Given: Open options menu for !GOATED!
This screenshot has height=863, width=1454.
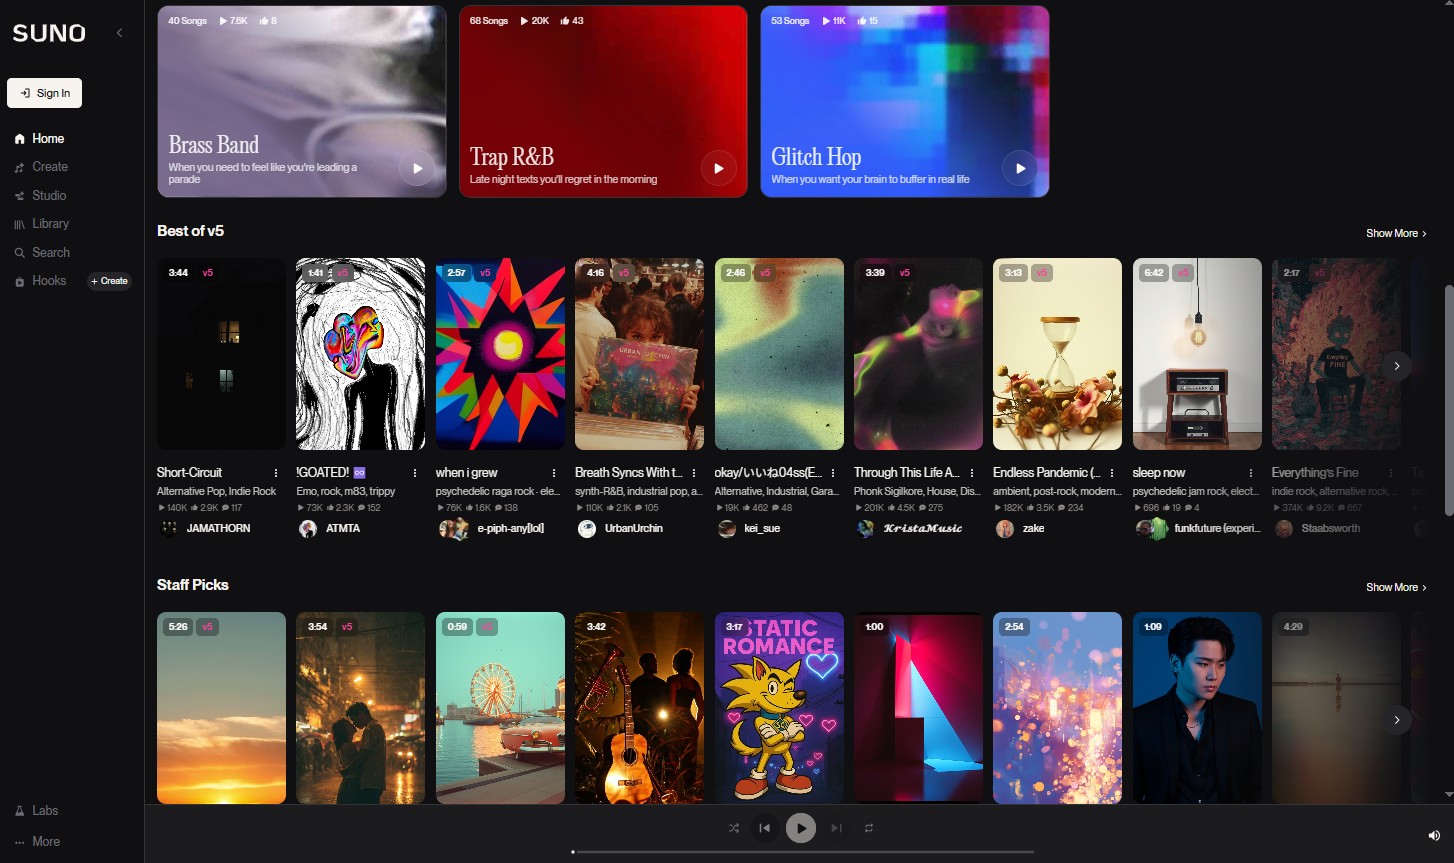Looking at the screenshot, I should pyautogui.click(x=415, y=473).
